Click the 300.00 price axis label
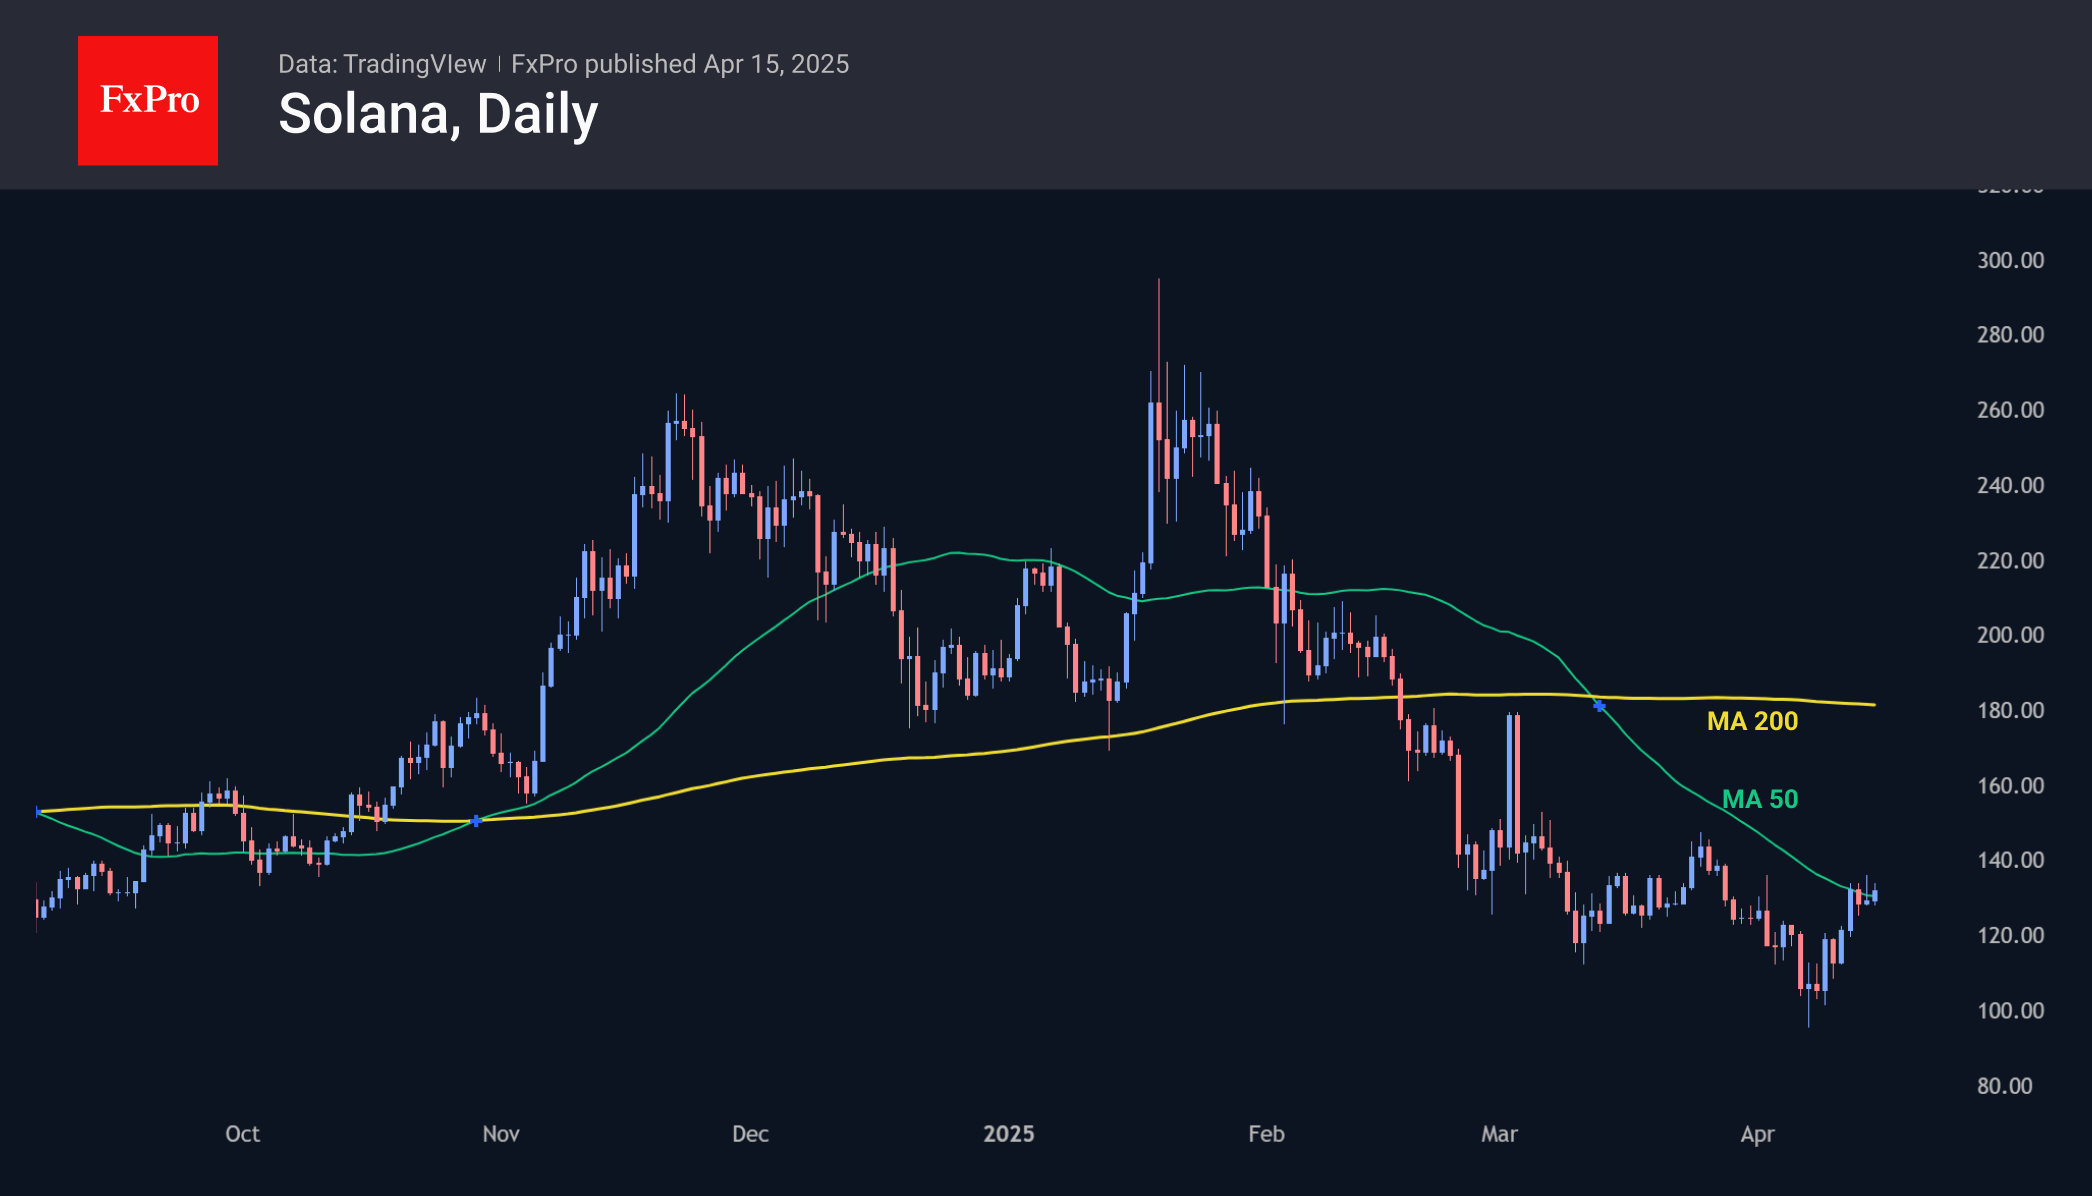Viewport: 2092px width, 1196px height. pyautogui.click(x=2010, y=260)
